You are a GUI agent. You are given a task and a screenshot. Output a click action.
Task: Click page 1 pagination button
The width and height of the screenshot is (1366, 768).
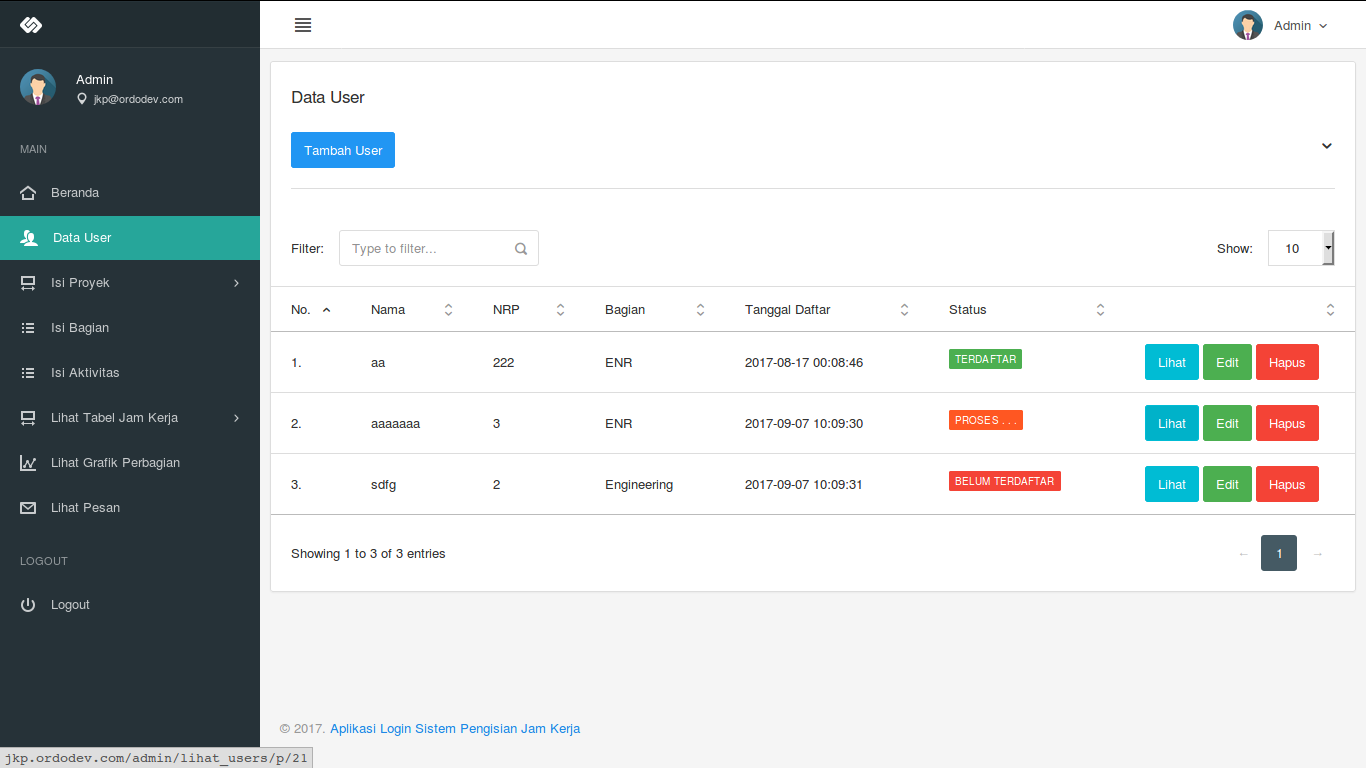coord(1279,553)
